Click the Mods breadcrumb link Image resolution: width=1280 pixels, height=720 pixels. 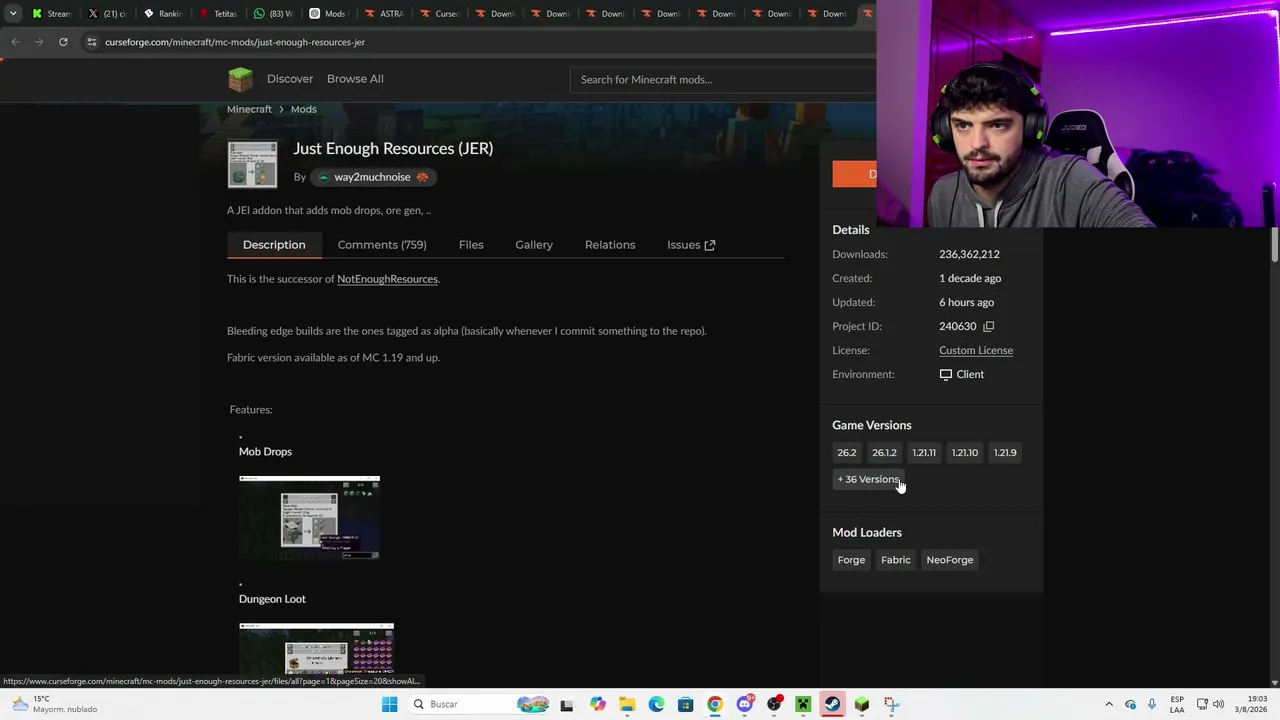304,109
